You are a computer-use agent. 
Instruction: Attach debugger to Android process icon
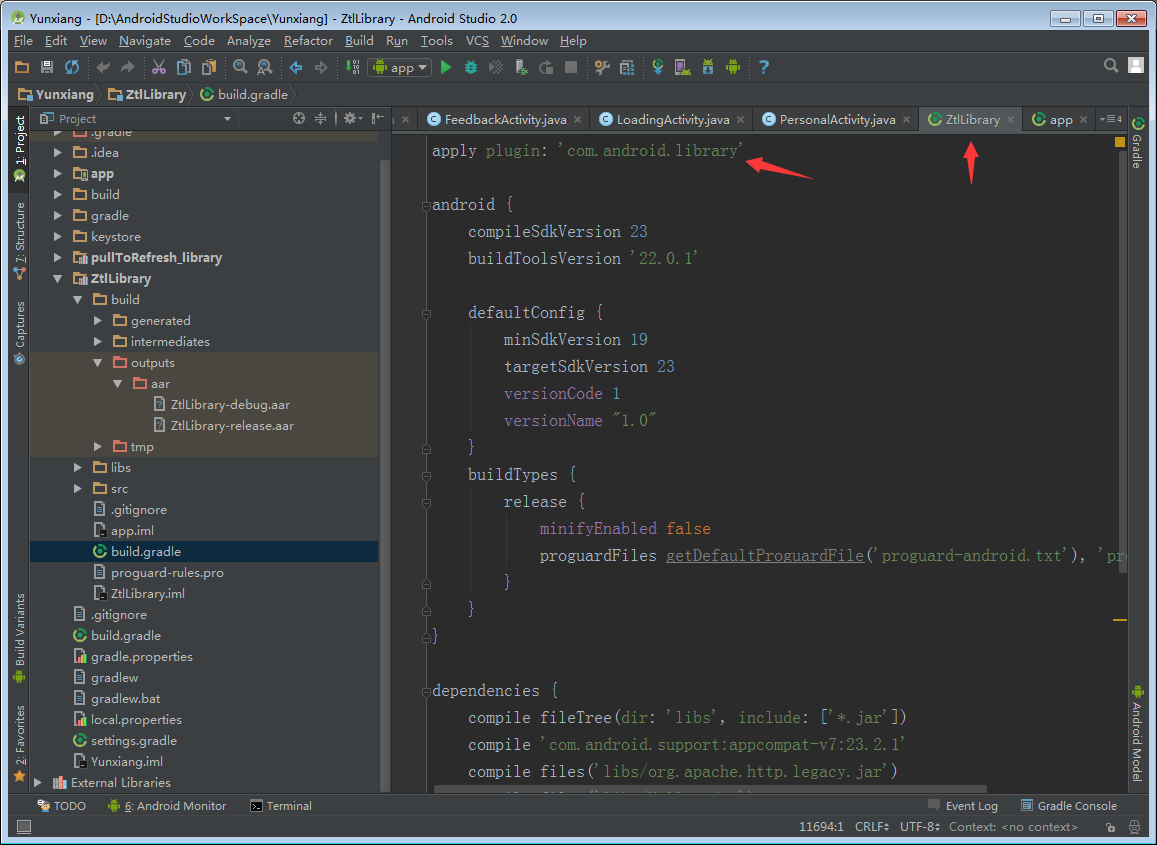pyautogui.click(x=521, y=67)
